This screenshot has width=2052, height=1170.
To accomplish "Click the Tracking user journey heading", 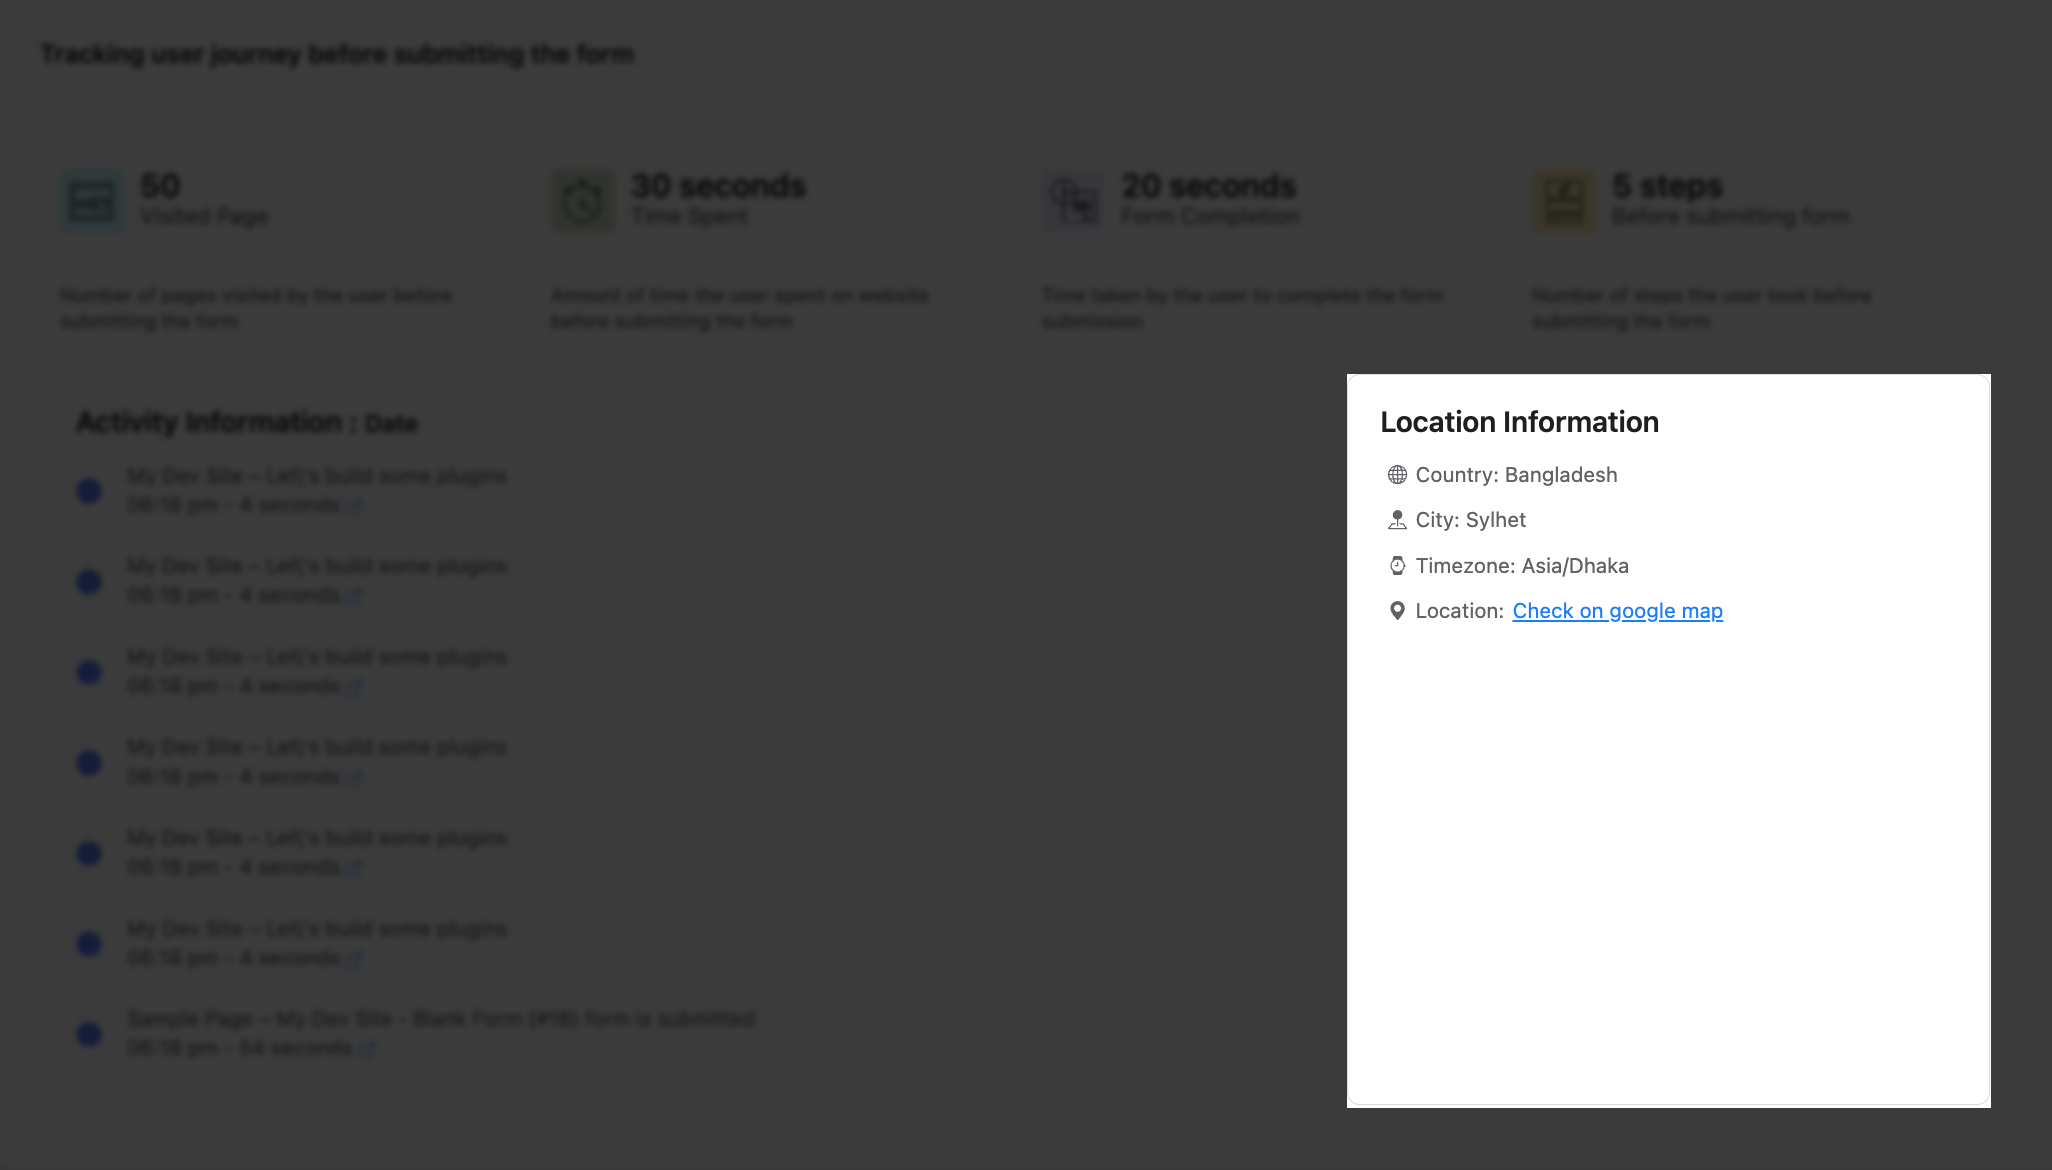I will coord(336,54).
